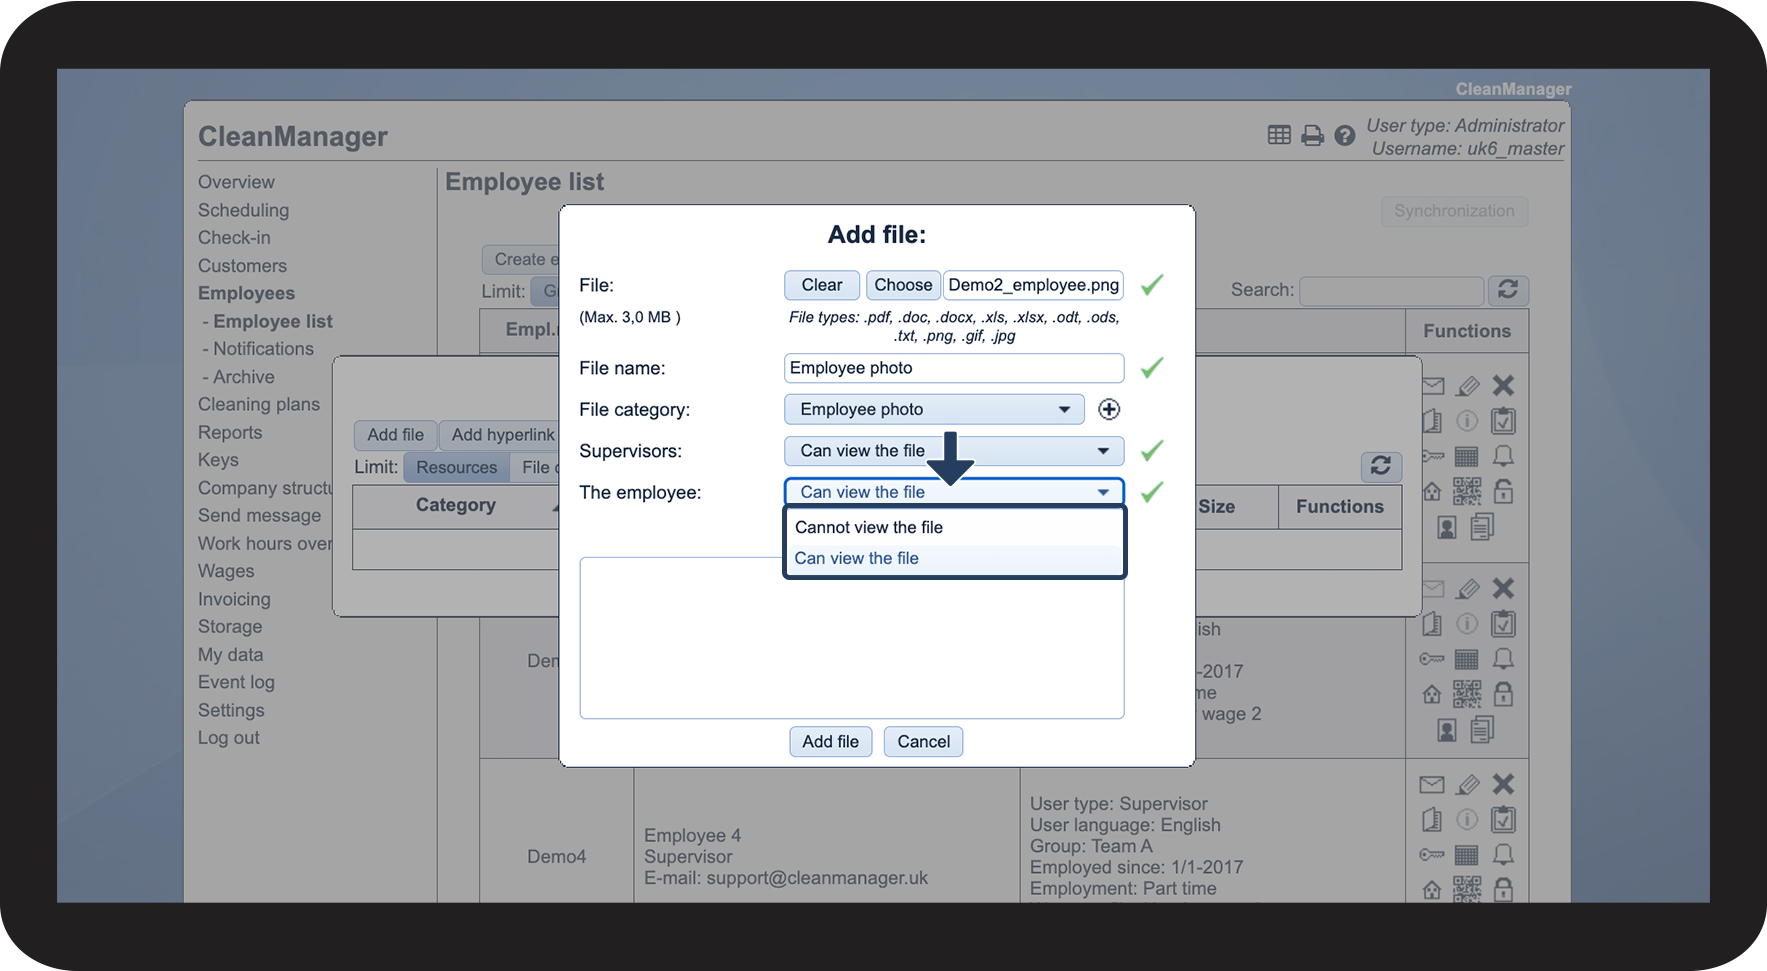Open Reports from the sidebar

[x=230, y=432]
